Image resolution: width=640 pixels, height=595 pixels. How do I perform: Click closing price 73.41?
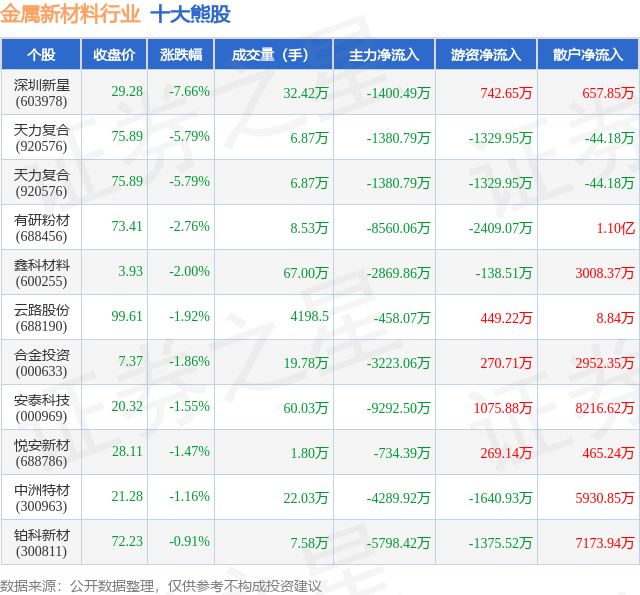127,226
